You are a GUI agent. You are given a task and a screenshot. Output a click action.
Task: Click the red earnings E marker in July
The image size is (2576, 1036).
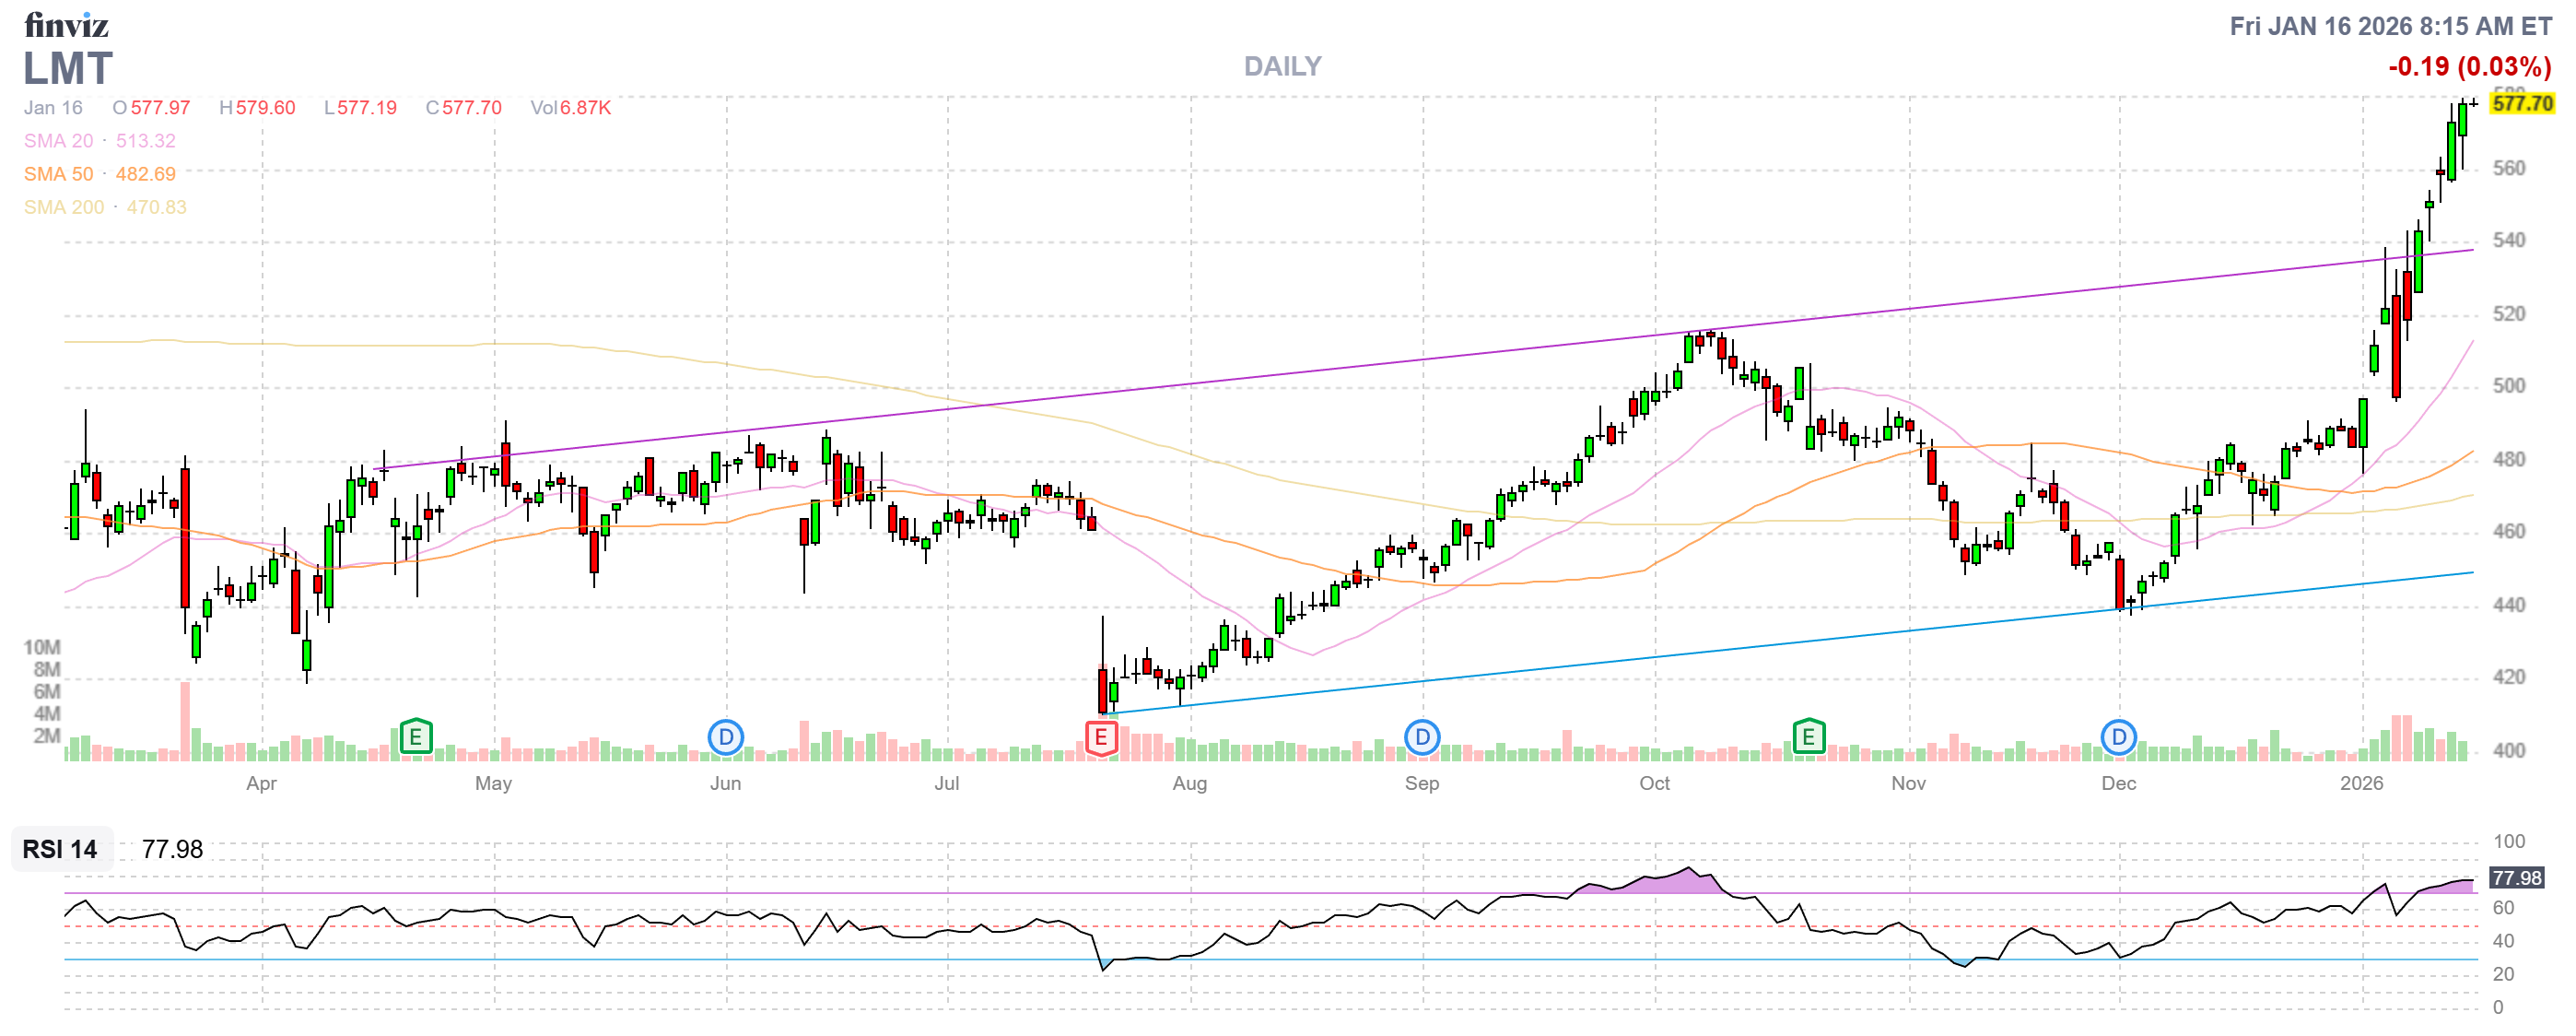(1100, 738)
